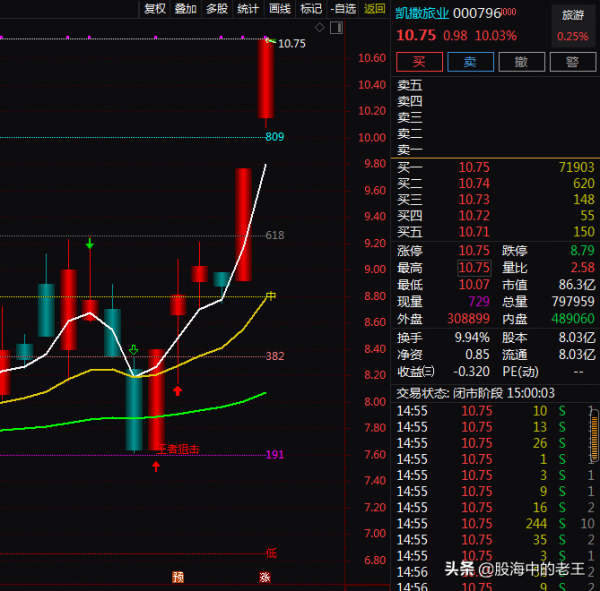600x591 pixels.
Task: Click the 卖一 row label
Action: (409, 149)
